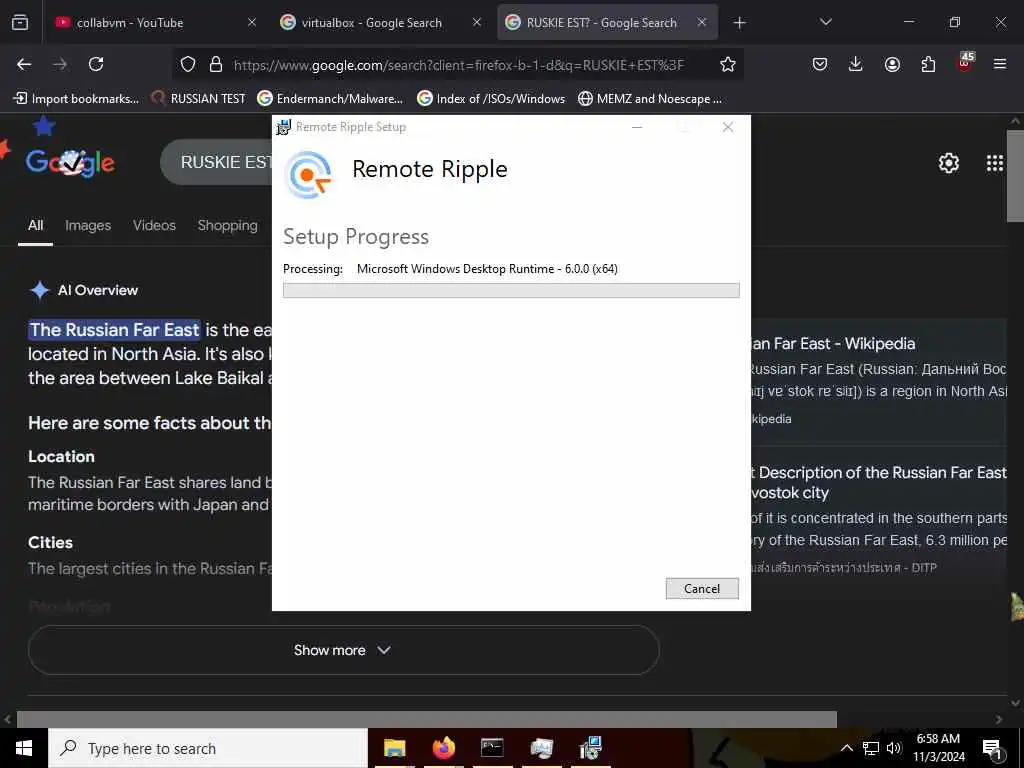
Task: Close the Remote Ripple Setup window
Action: [x=728, y=127]
